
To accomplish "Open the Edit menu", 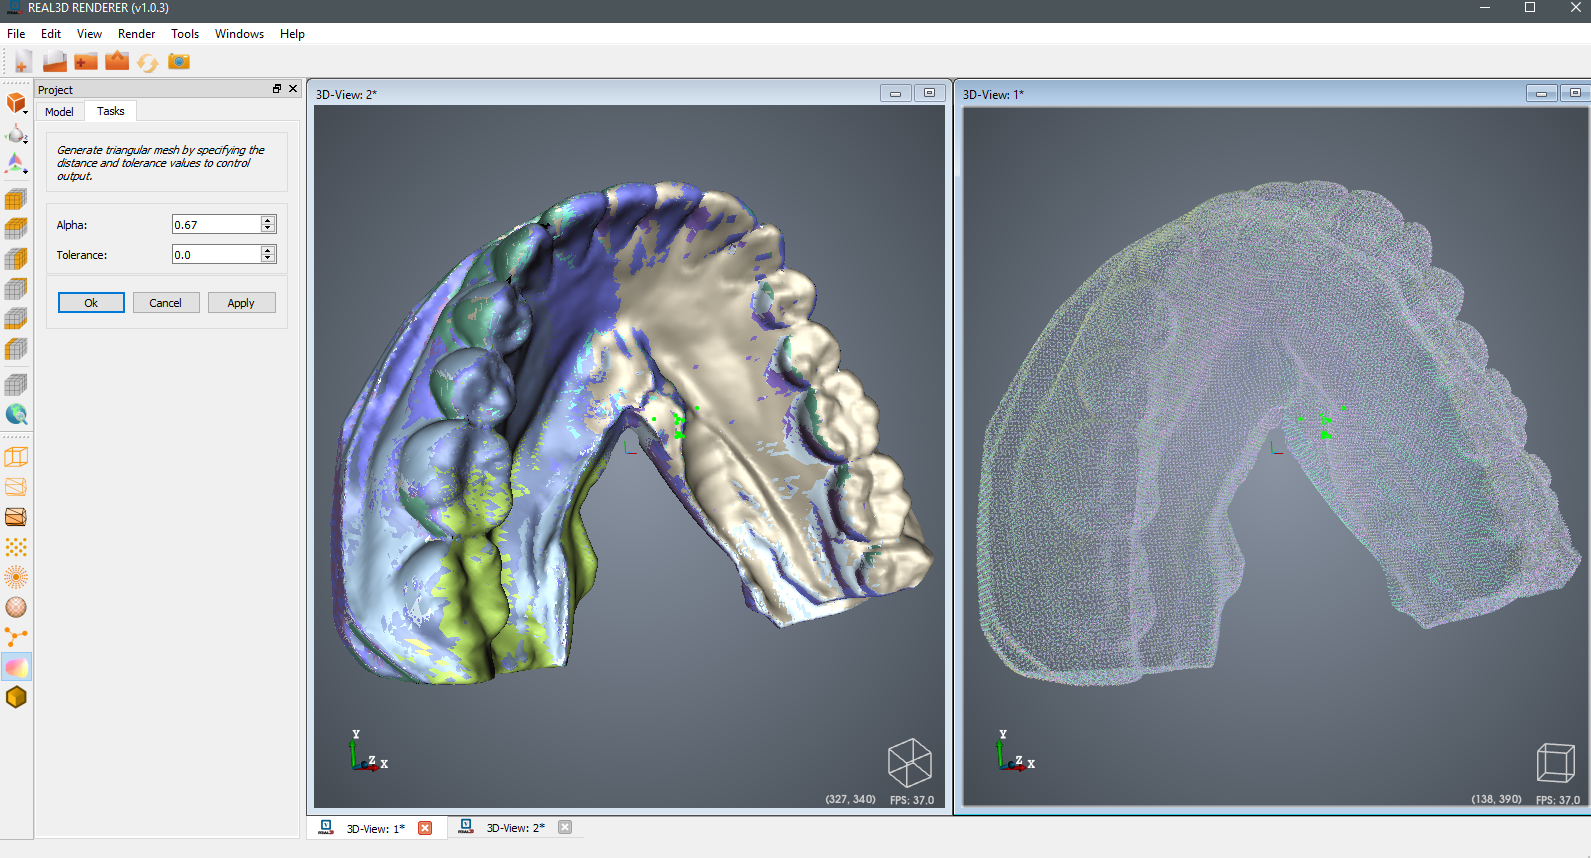I will (51, 34).
